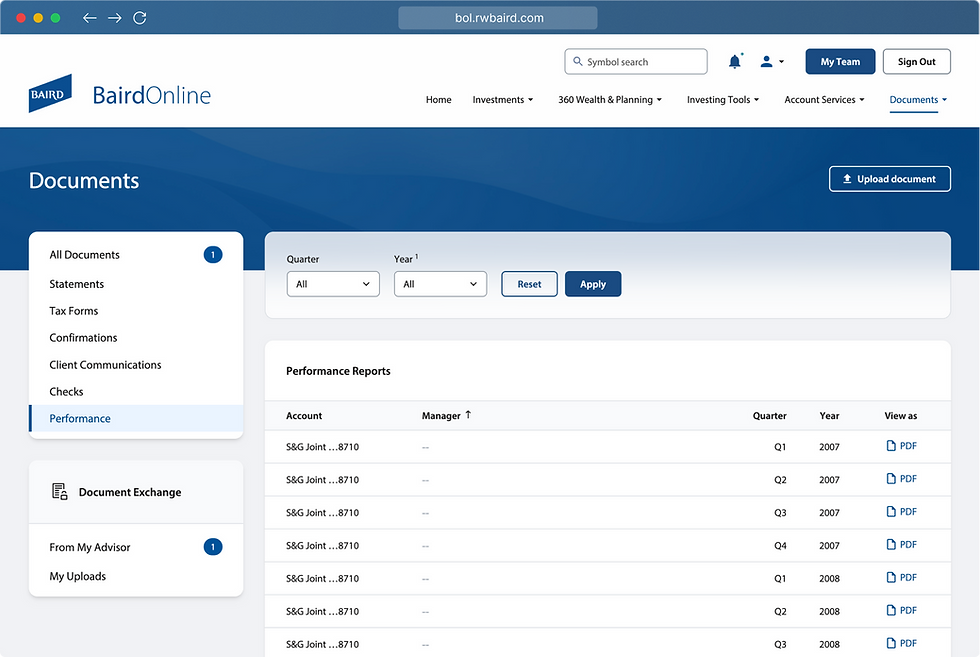Open the user profile icon menu
The width and height of the screenshot is (980, 657).
point(772,61)
